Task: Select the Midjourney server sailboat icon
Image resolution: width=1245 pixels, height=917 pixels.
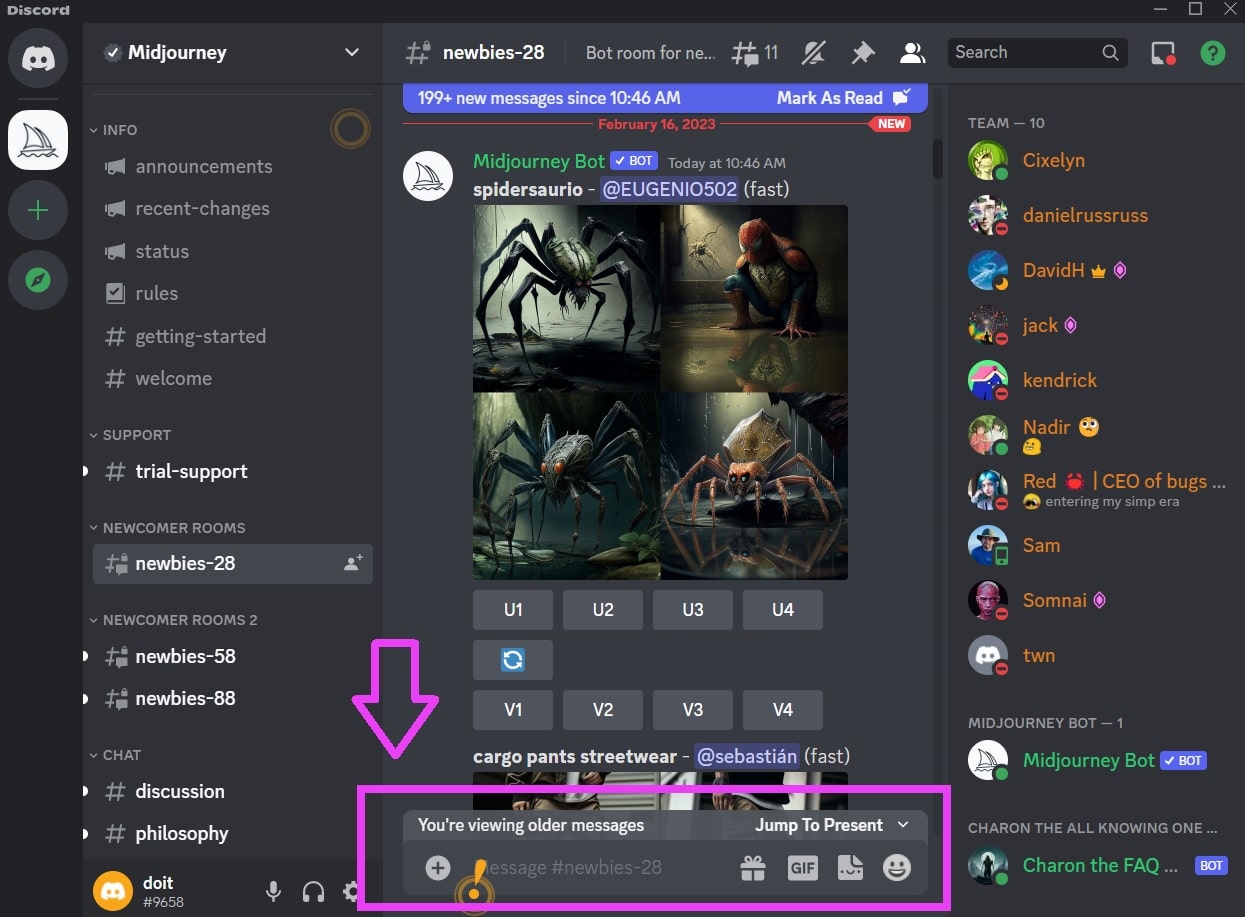Action: (38, 140)
